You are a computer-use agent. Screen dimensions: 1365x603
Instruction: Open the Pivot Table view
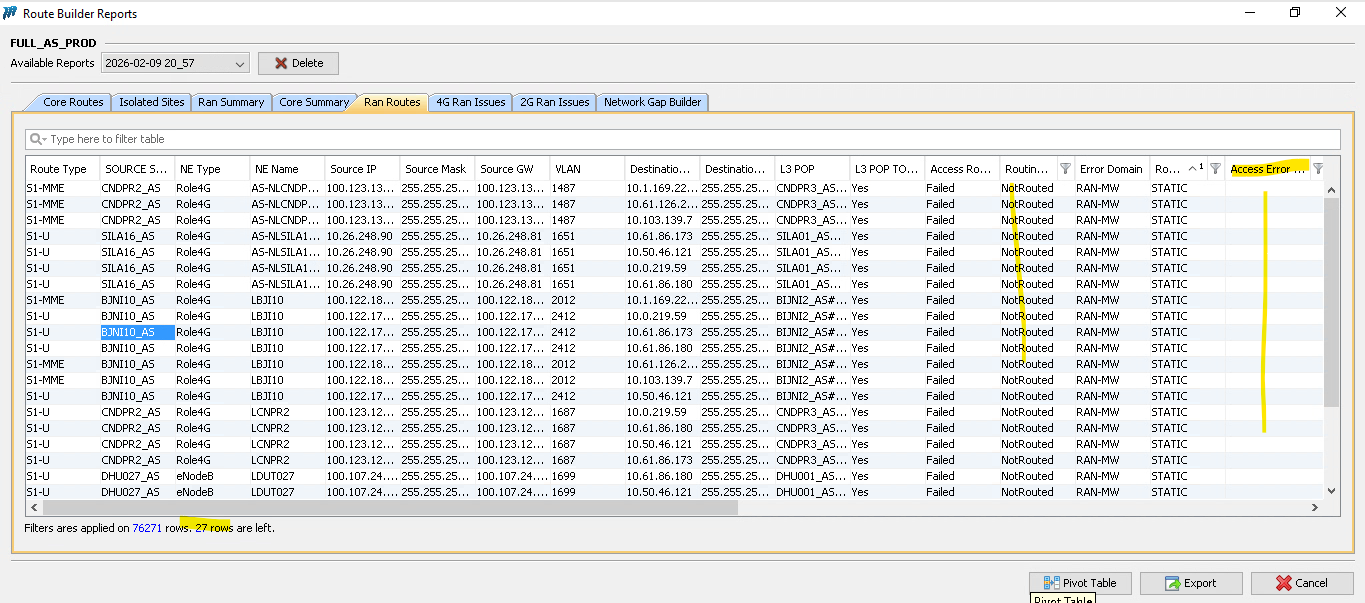(1079, 583)
